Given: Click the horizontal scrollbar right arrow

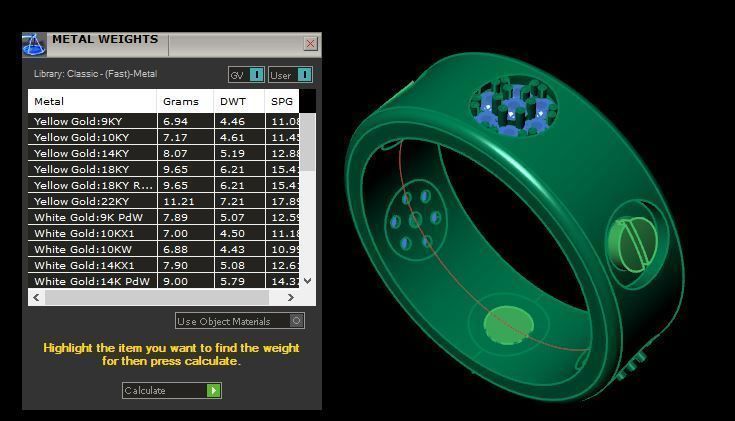Looking at the screenshot, I should (291, 297).
